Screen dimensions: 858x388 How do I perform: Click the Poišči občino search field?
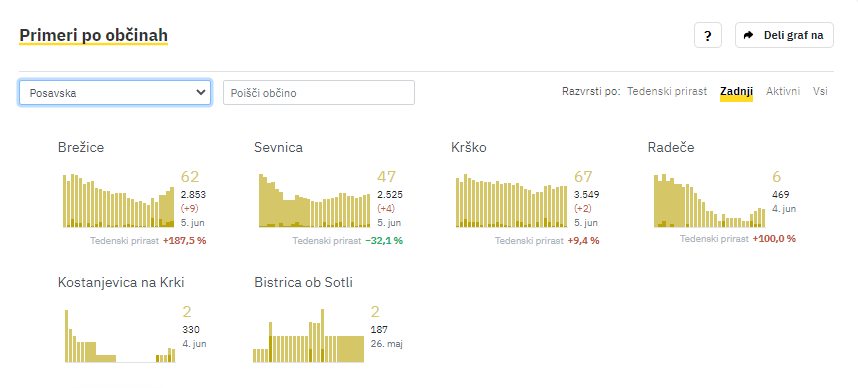(x=318, y=92)
